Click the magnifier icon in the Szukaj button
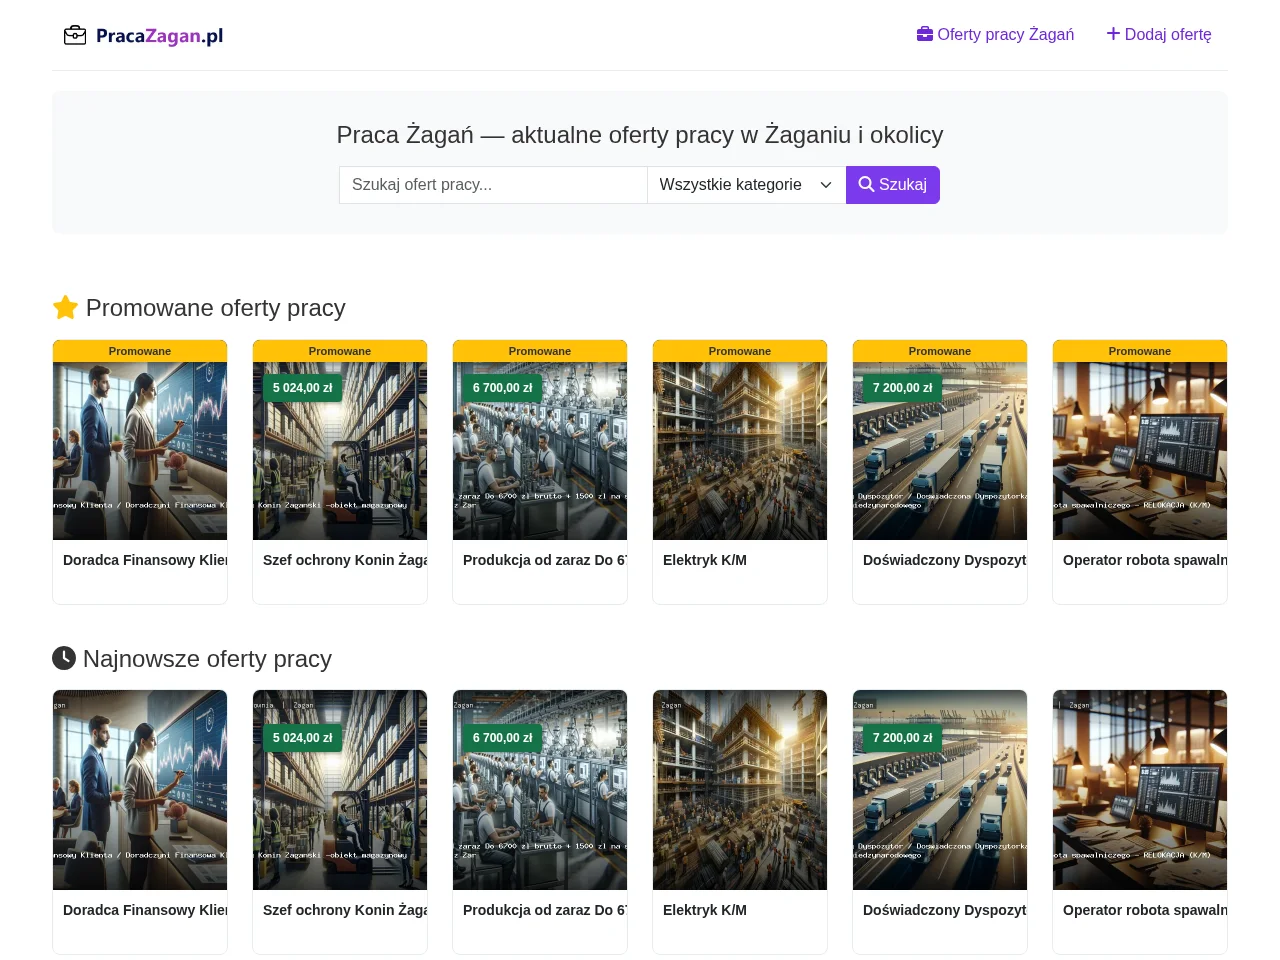1280x960 pixels. coord(866,185)
